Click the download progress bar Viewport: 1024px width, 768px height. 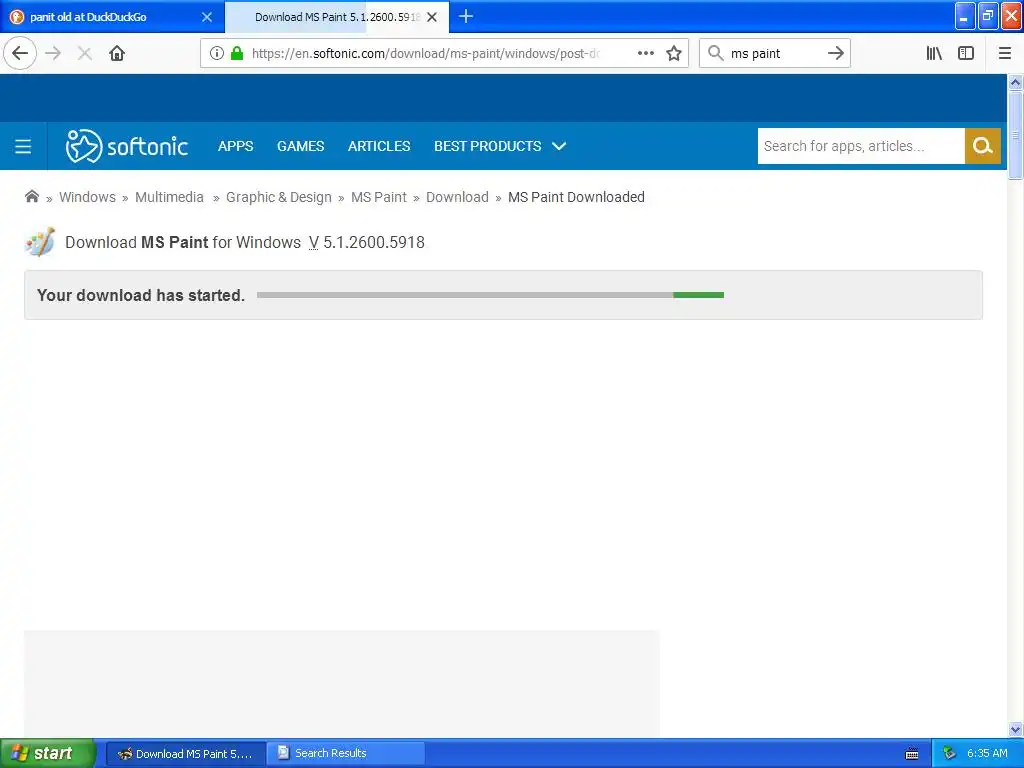pyautogui.click(x=490, y=295)
